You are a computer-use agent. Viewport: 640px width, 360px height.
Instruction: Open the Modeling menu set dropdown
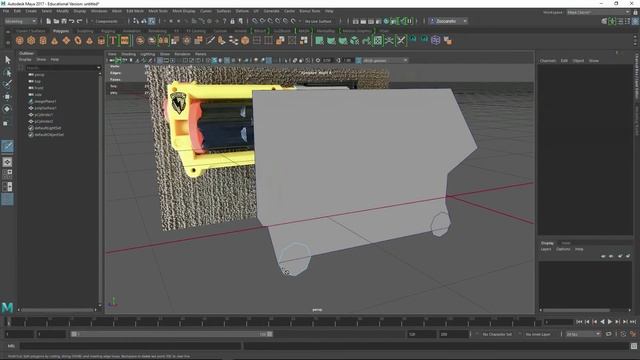20,21
